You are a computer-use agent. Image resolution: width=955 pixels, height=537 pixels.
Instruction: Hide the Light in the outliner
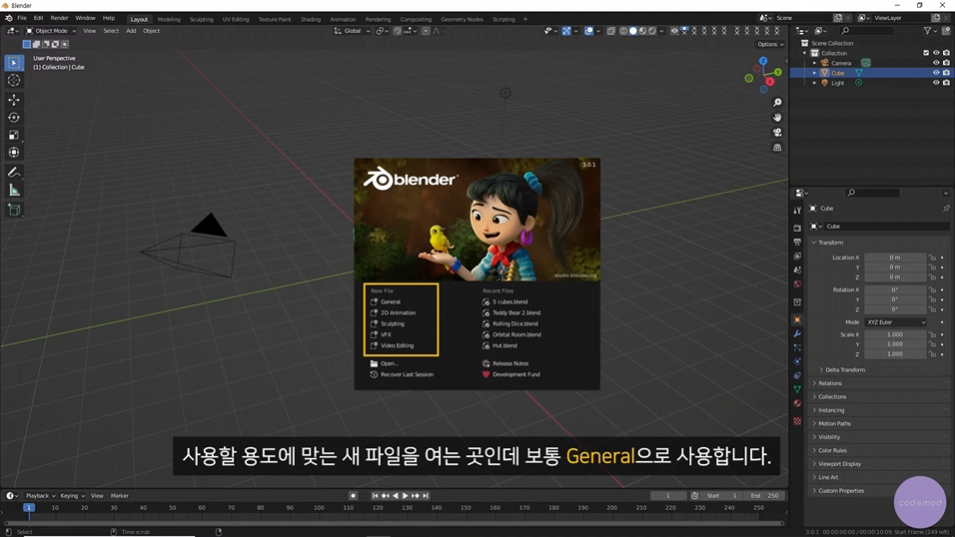(936, 83)
